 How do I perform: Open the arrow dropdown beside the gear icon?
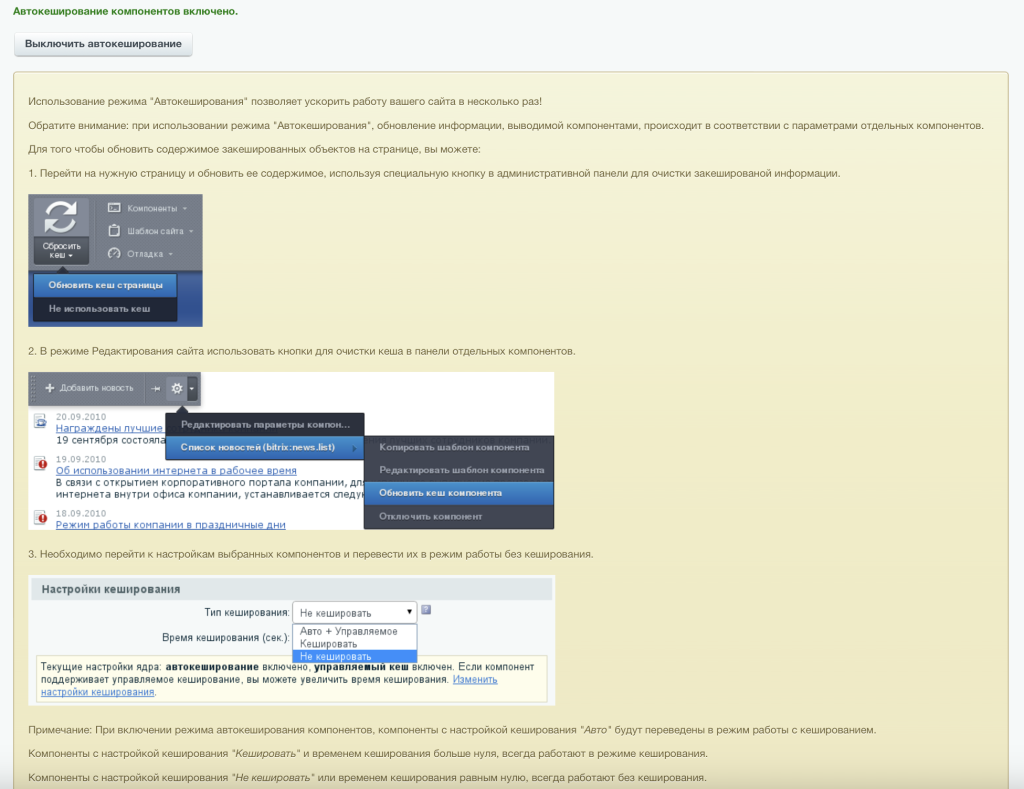tap(192, 389)
